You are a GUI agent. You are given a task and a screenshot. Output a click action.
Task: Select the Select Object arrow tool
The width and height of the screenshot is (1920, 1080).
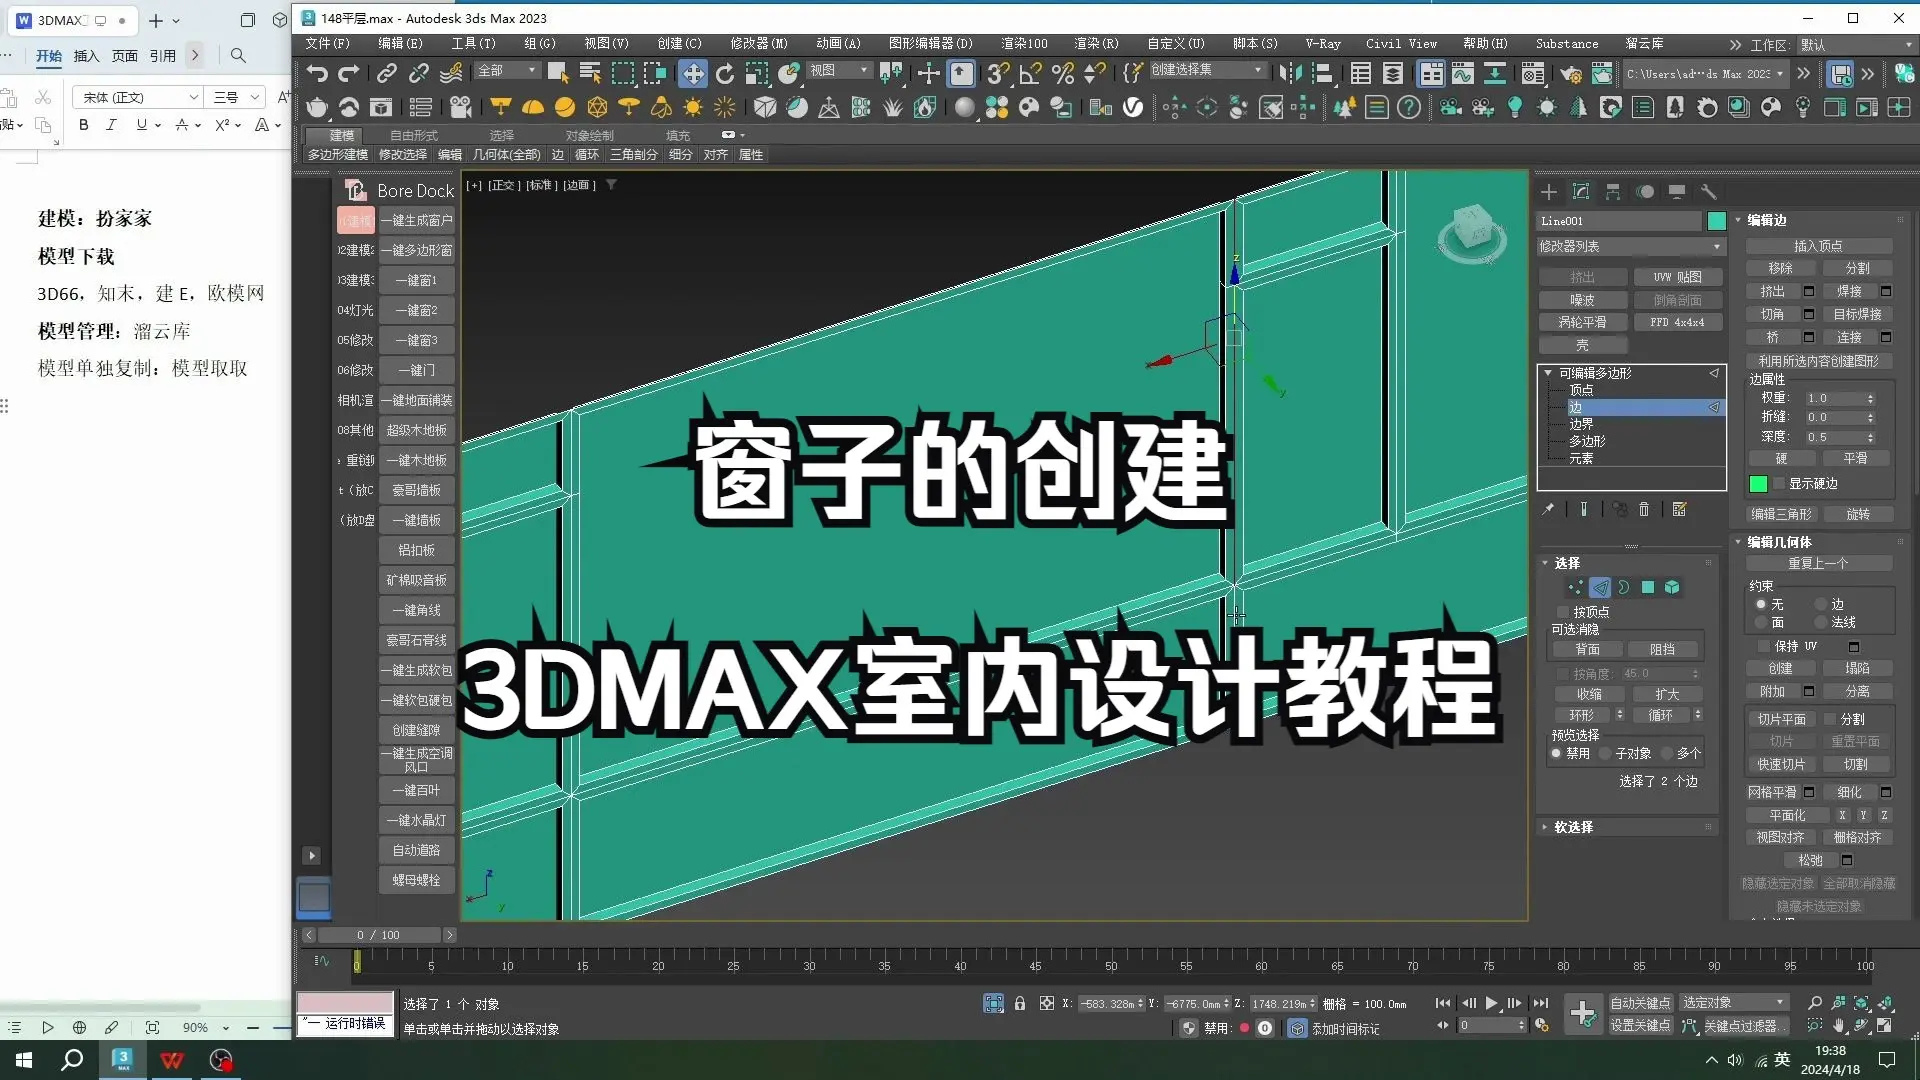click(558, 73)
